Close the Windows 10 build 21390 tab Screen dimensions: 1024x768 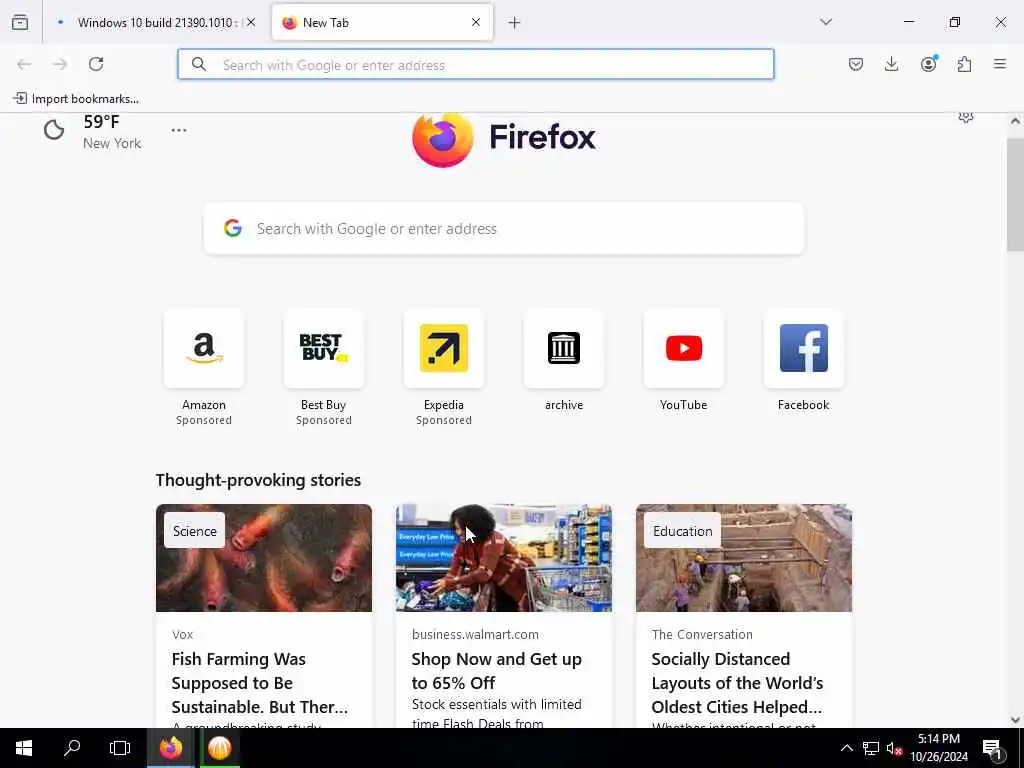point(251,22)
